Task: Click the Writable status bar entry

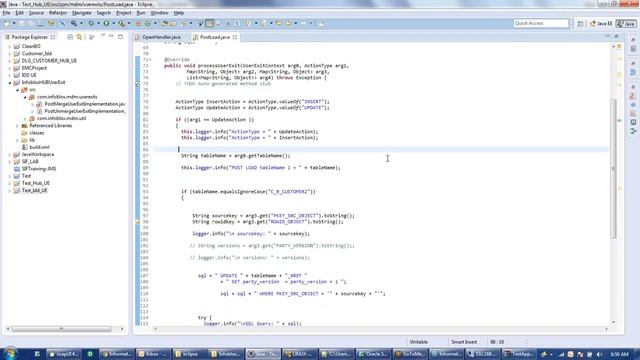Action: pyautogui.click(x=419, y=342)
